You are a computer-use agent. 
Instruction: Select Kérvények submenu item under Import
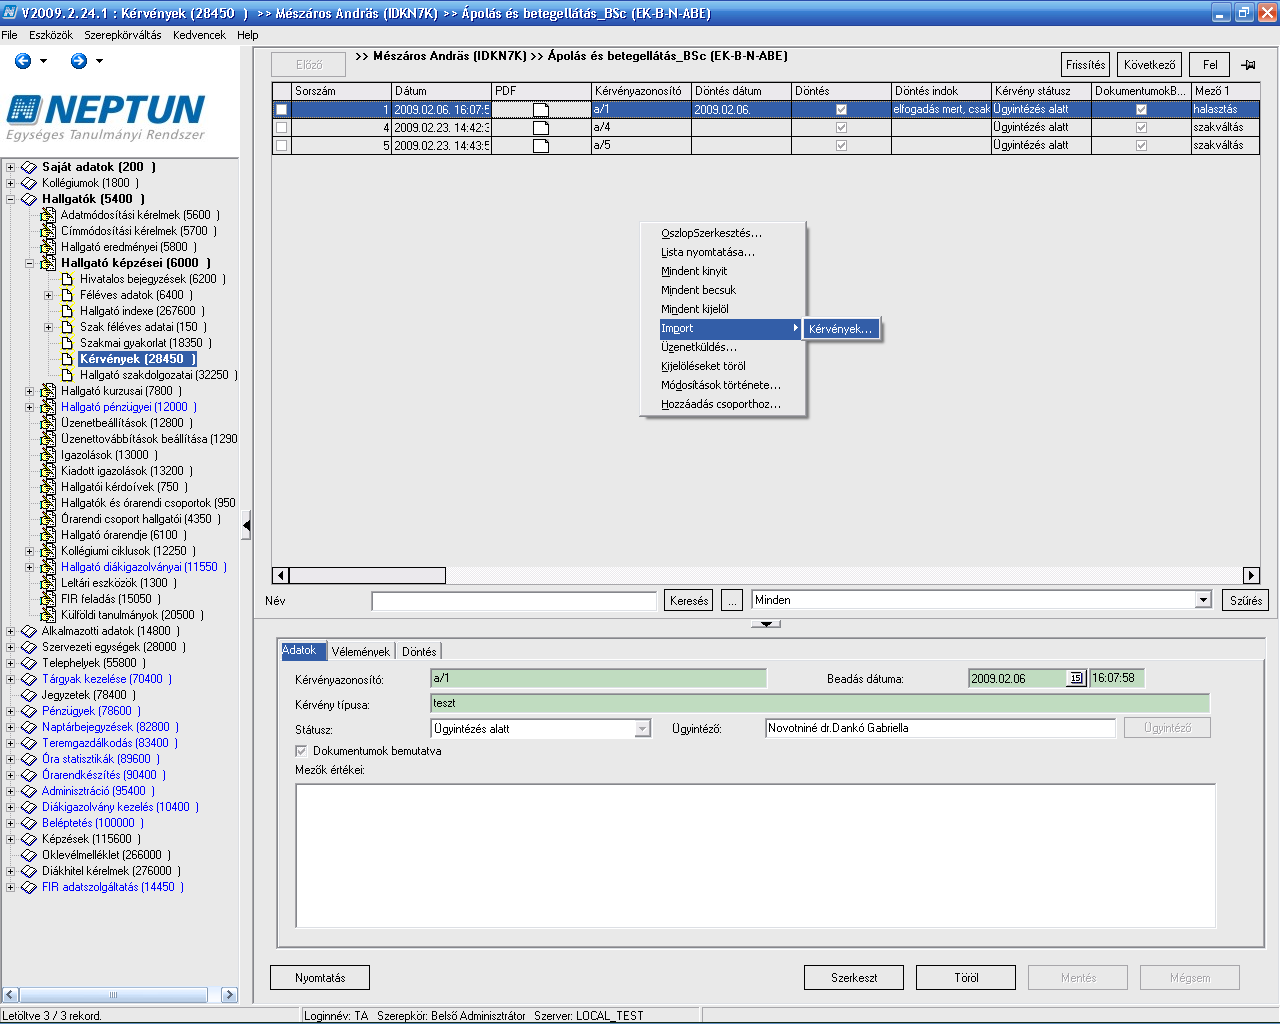(841, 329)
